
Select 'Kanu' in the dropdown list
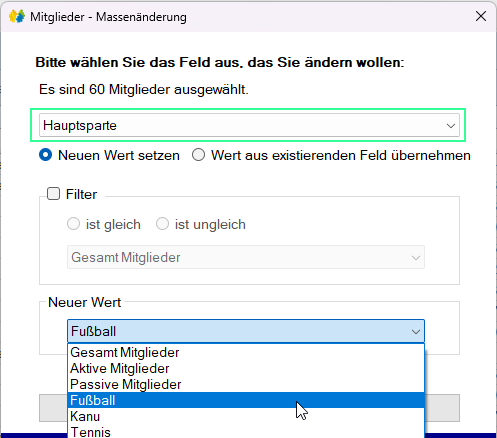click(246, 416)
